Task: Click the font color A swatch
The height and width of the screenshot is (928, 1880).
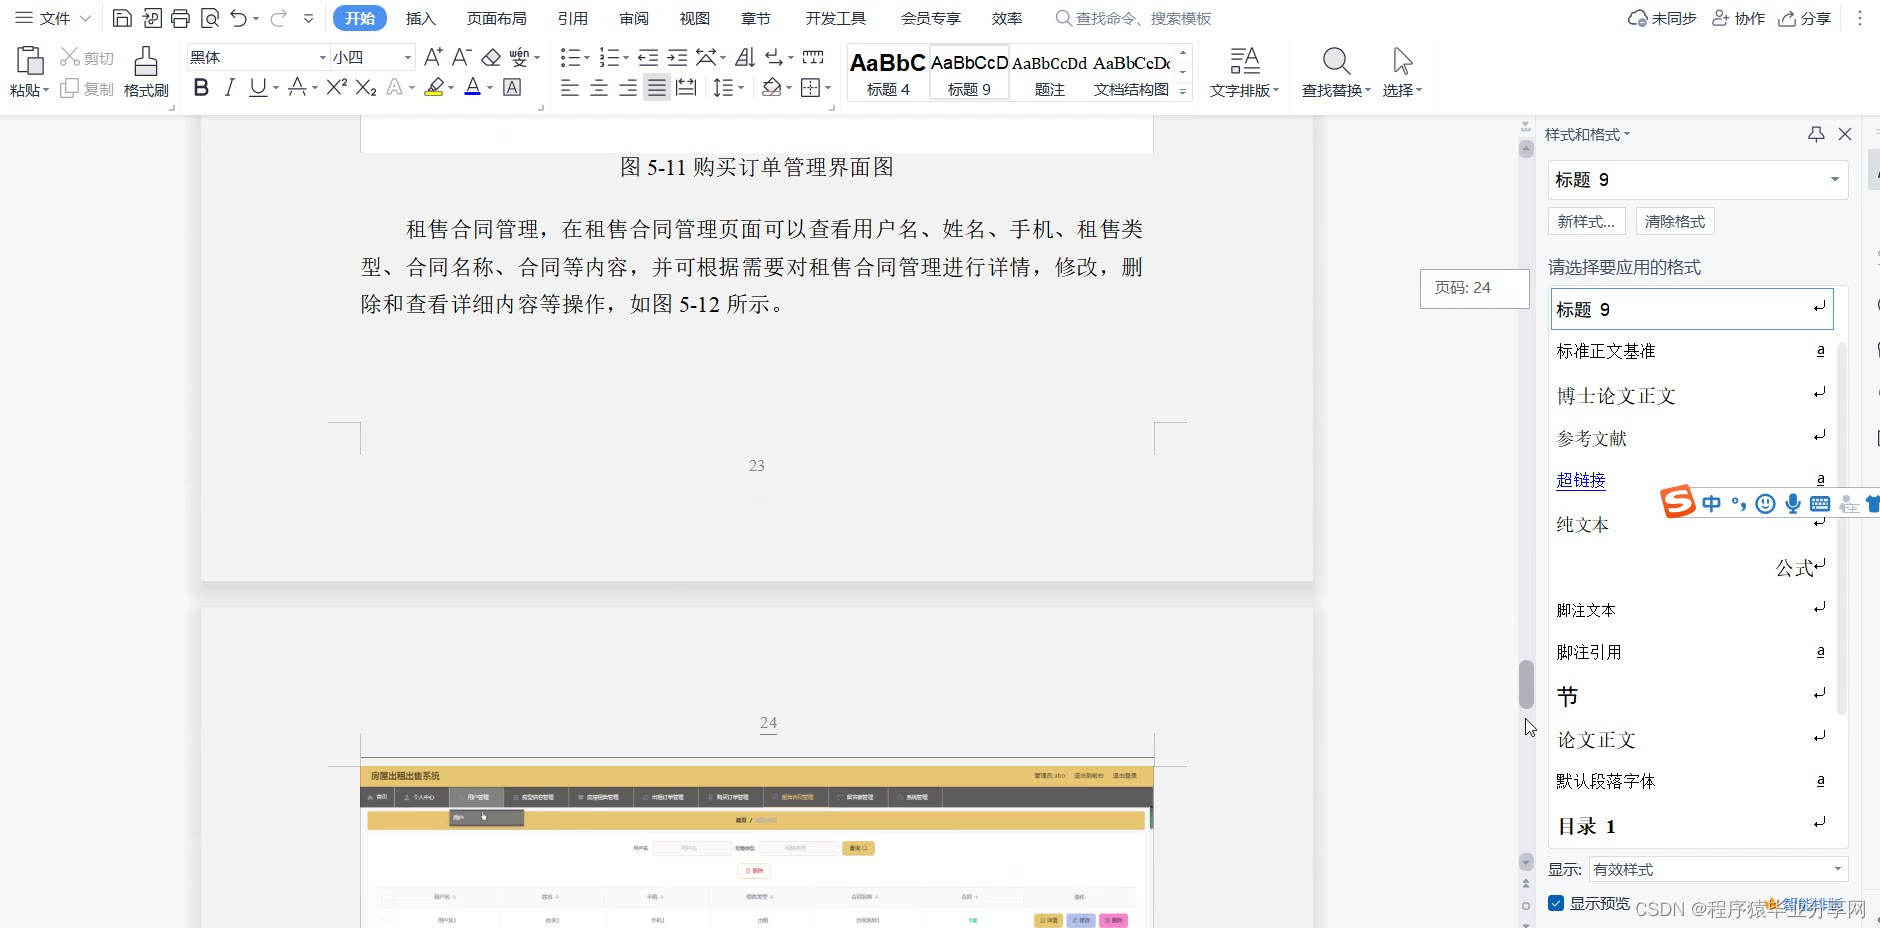Action: [x=473, y=88]
